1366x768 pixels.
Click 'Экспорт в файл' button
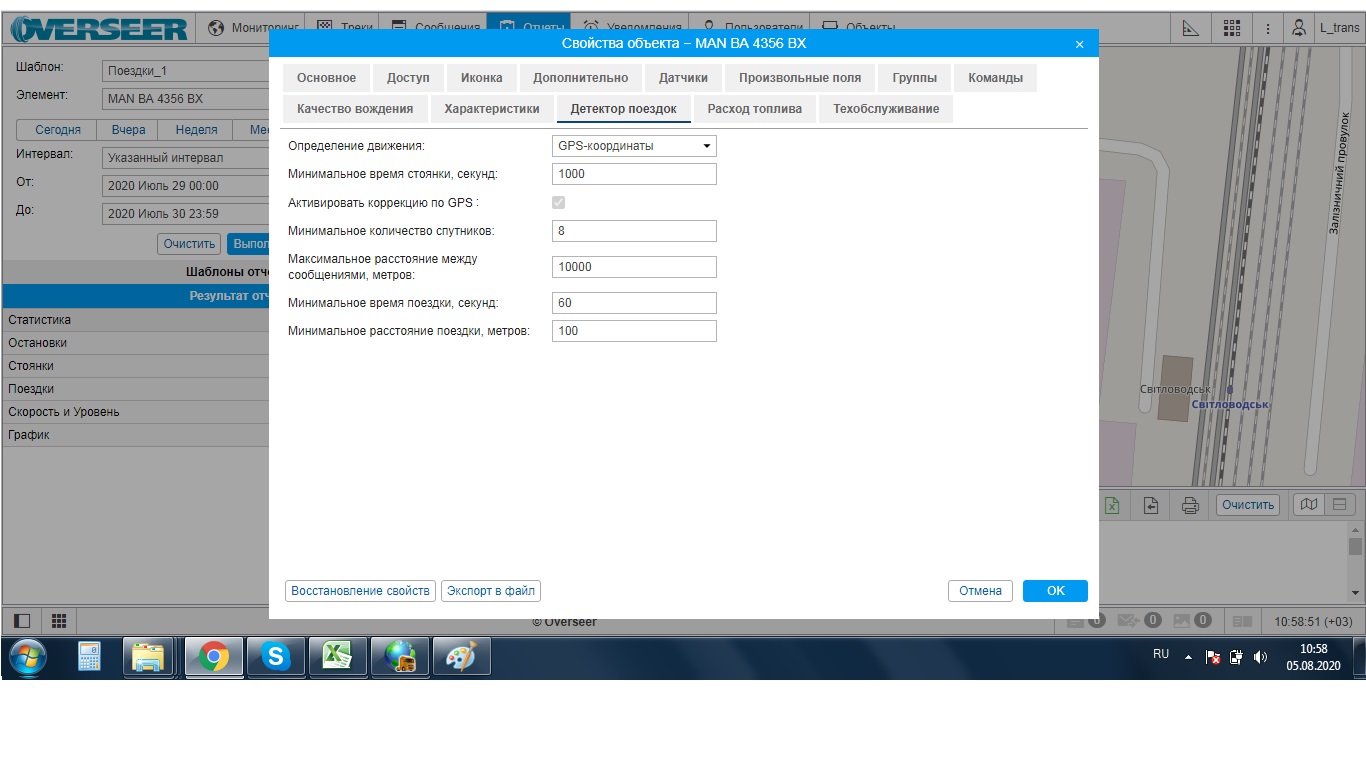click(x=491, y=591)
